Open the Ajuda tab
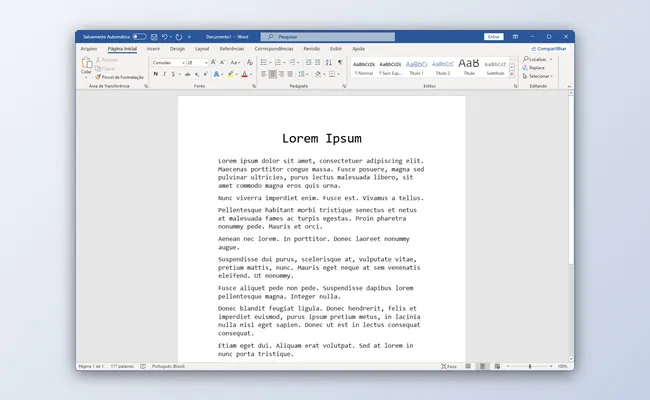Screen dimensions: 650x400 (358, 49)
